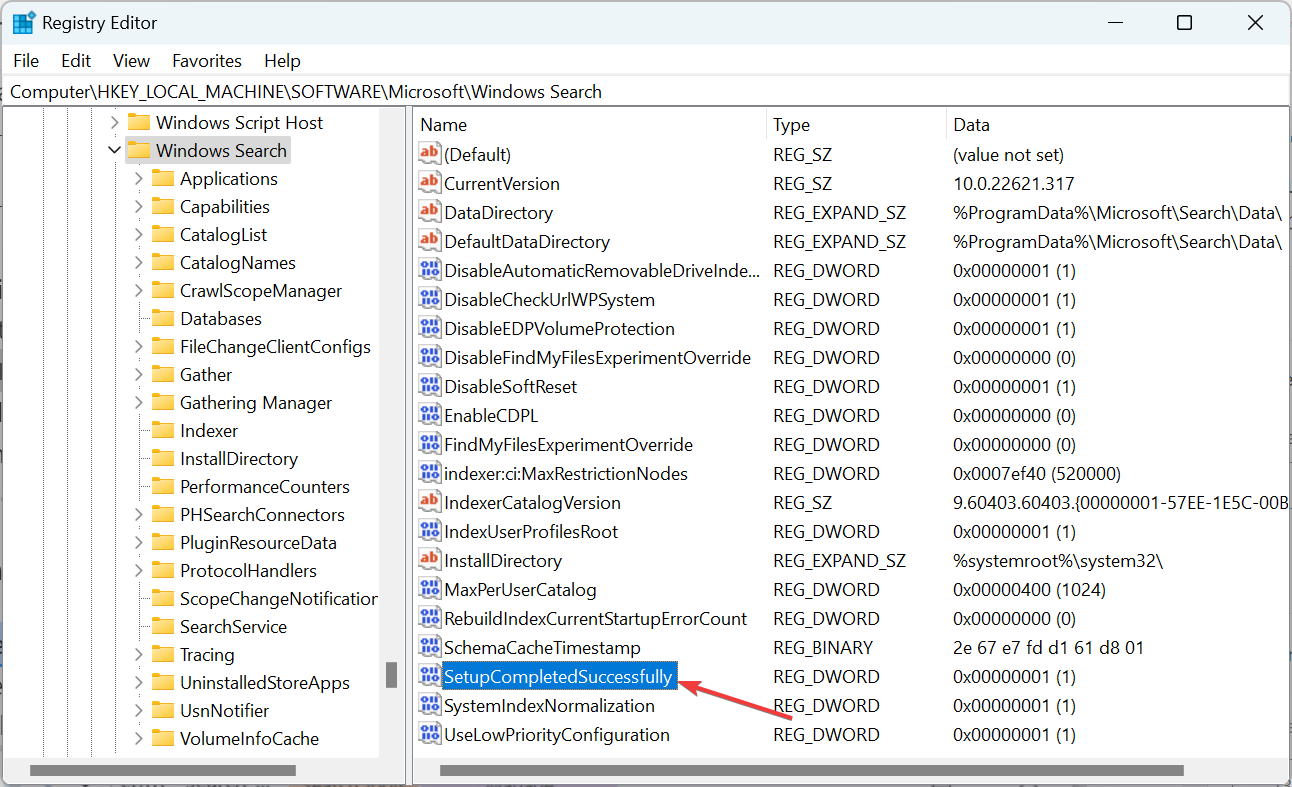Screen dimensions: 1292x787
Task: Click the InstallDirectory value's ab icon
Action: 430,560
